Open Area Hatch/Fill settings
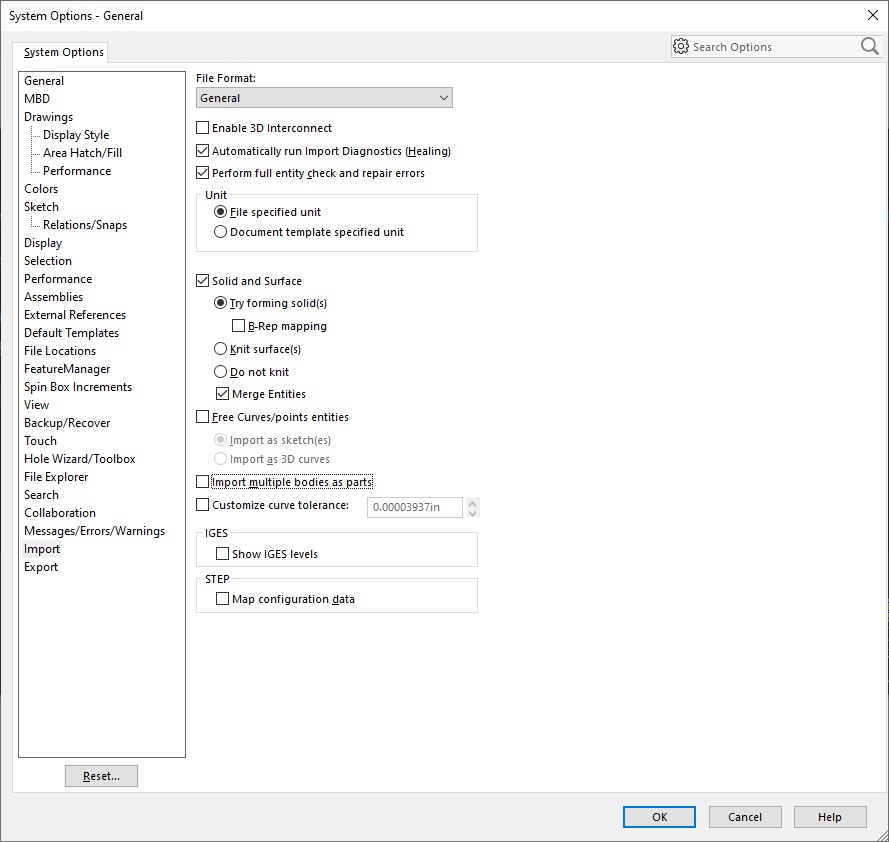 [82, 153]
